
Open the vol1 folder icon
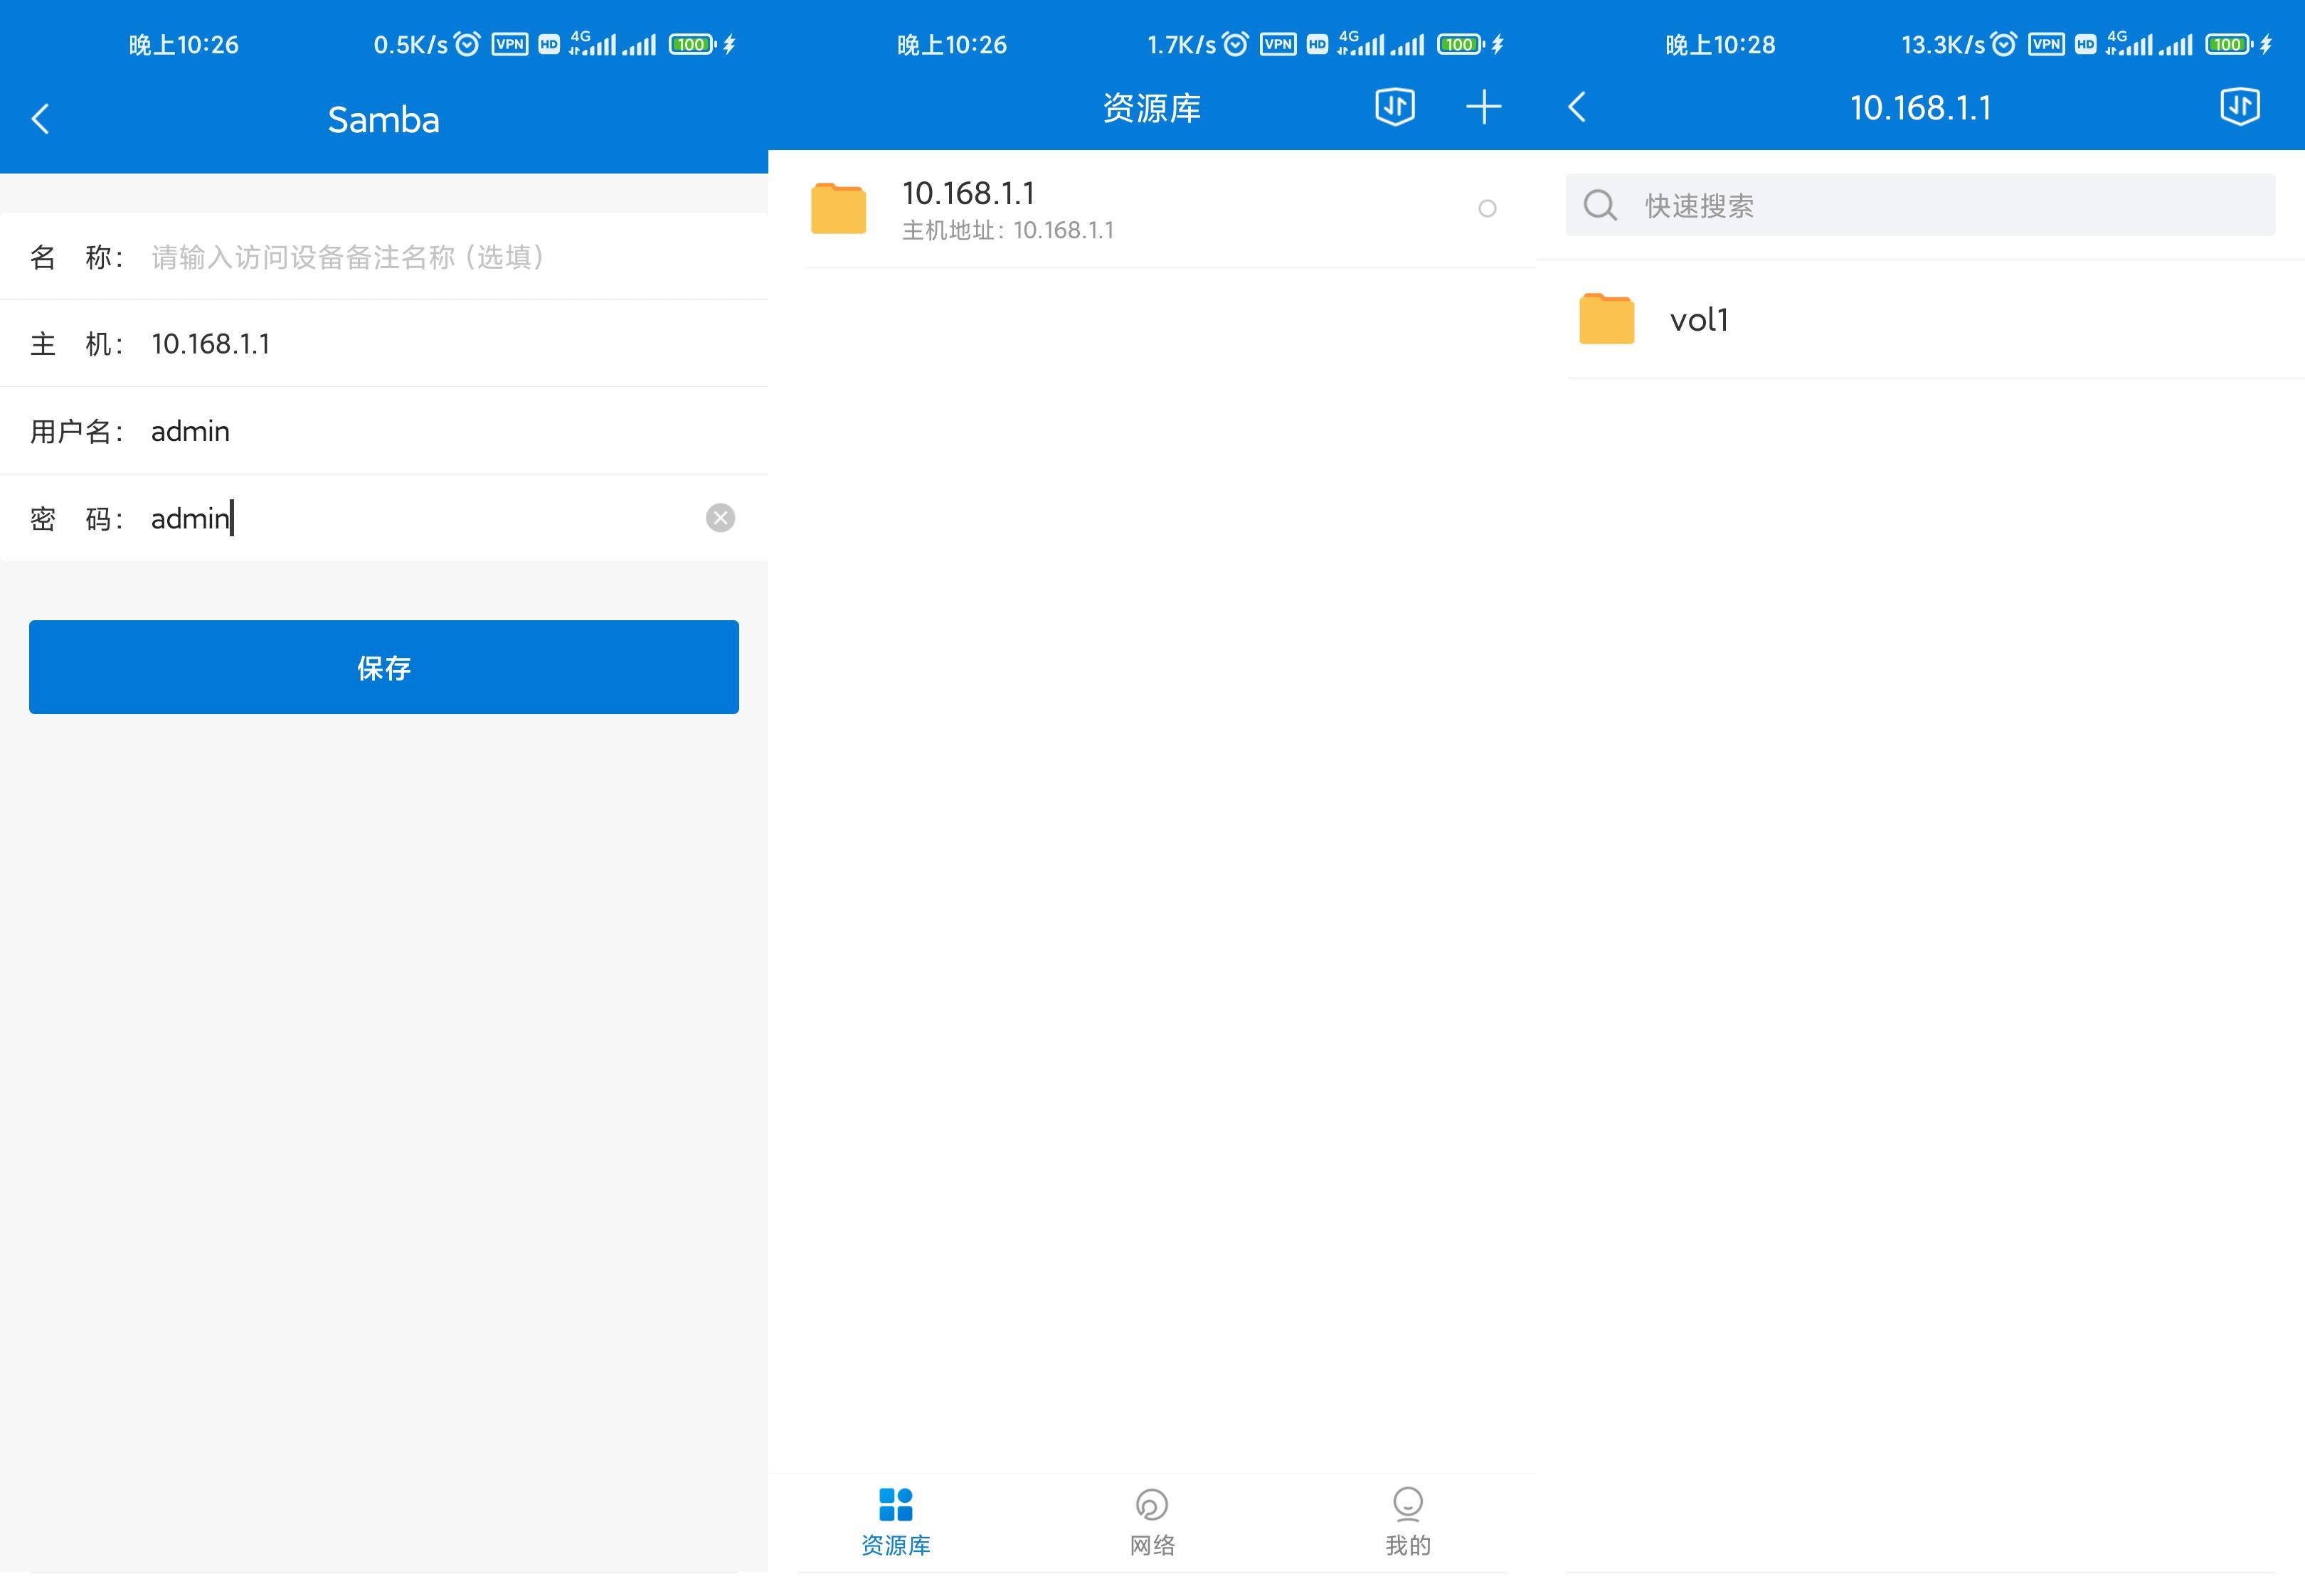[1607, 319]
